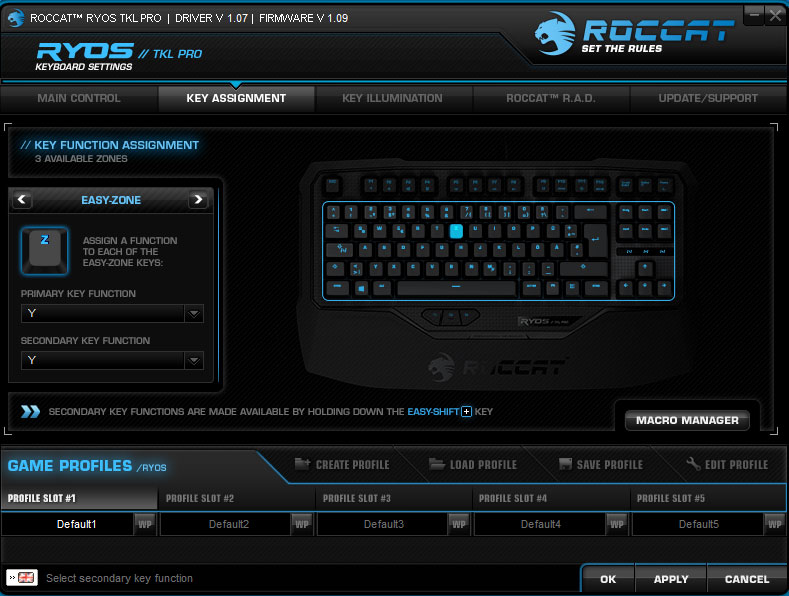Toggle the WP button for Default1 profile
The image size is (789, 596).
[x=145, y=524]
